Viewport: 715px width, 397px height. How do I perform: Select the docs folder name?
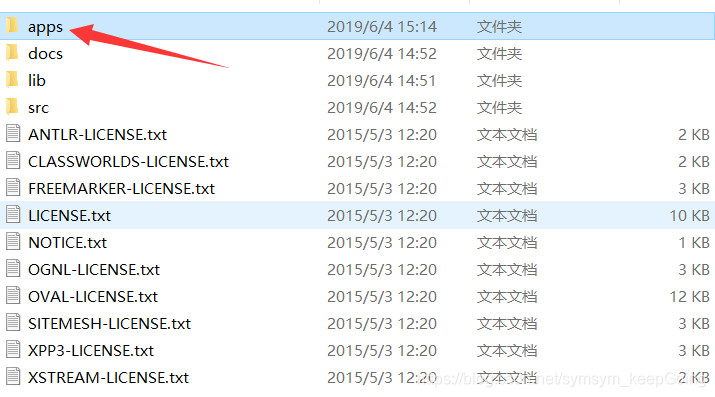pos(45,54)
